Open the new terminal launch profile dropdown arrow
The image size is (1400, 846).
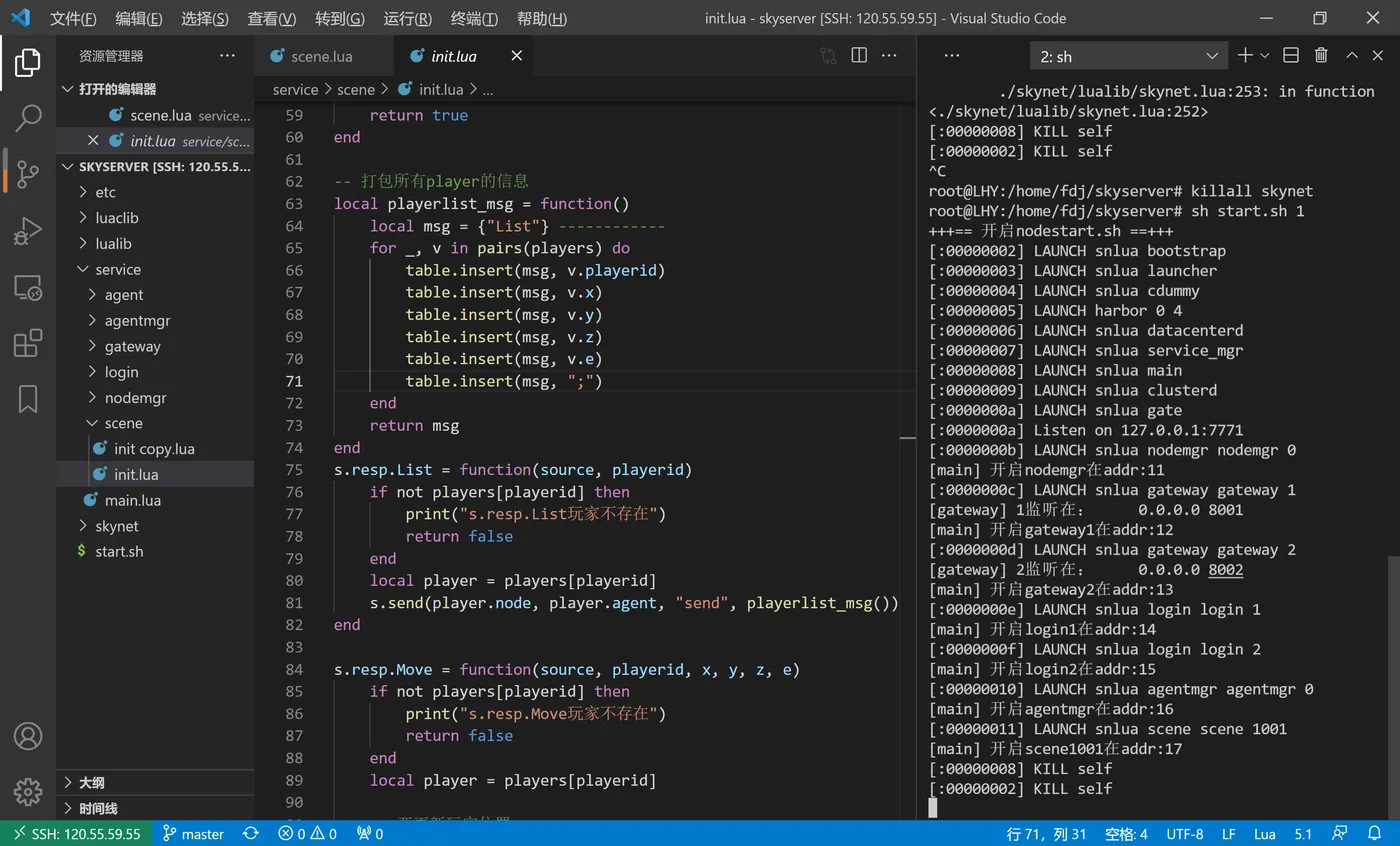pos(1265,56)
